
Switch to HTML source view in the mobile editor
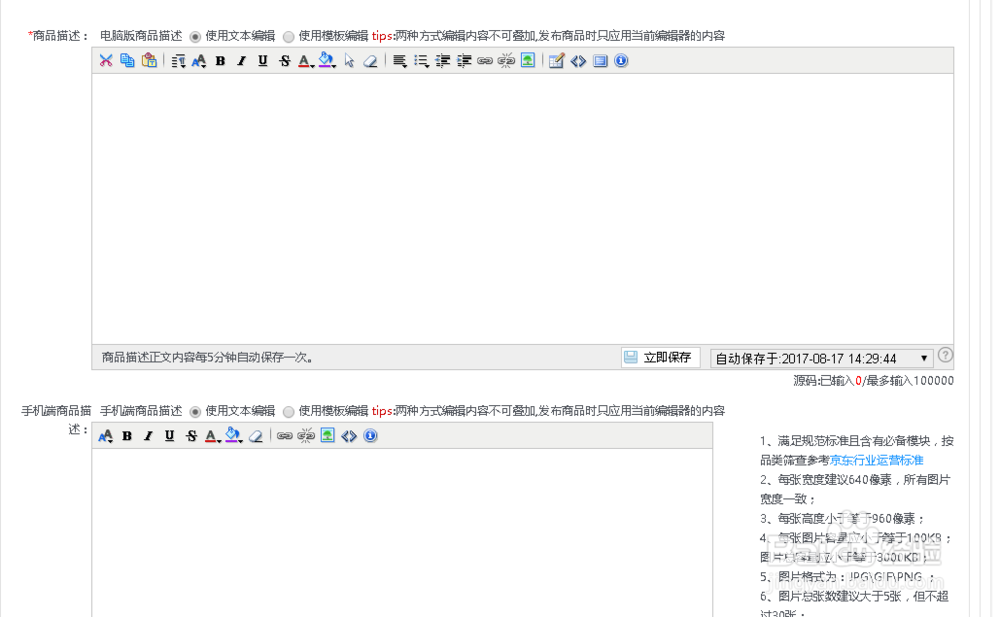pyautogui.click(x=349, y=436)
